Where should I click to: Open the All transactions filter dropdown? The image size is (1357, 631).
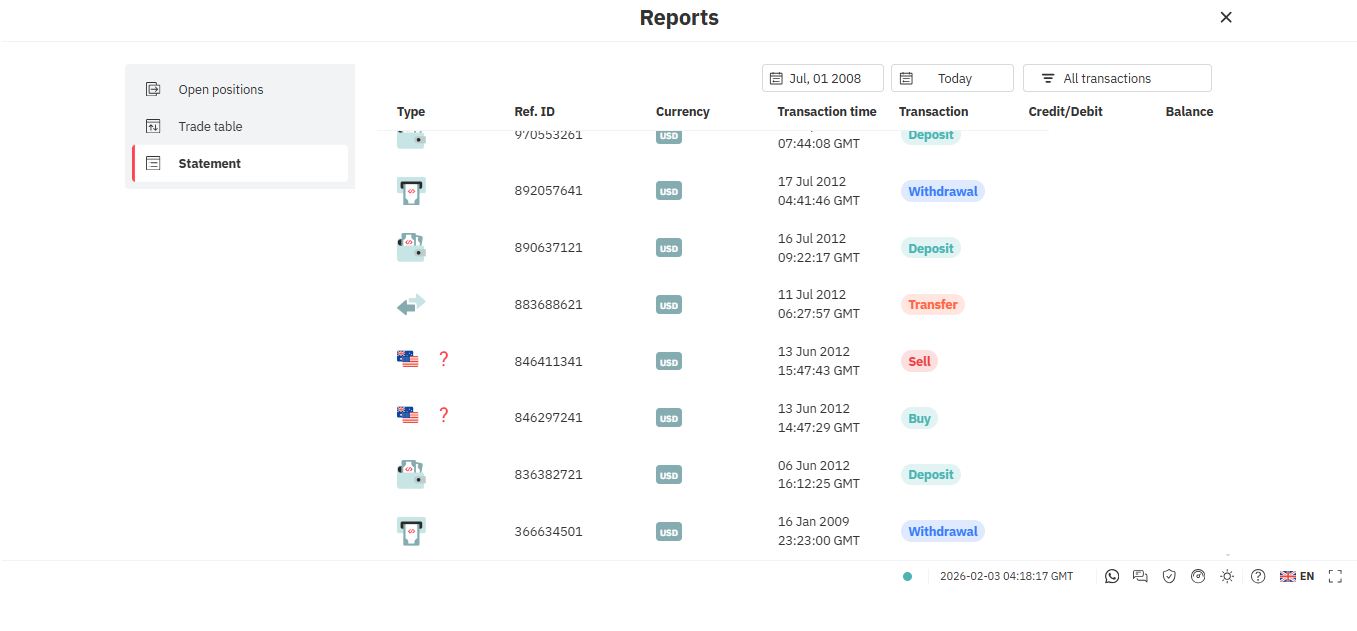[1117, 77]
